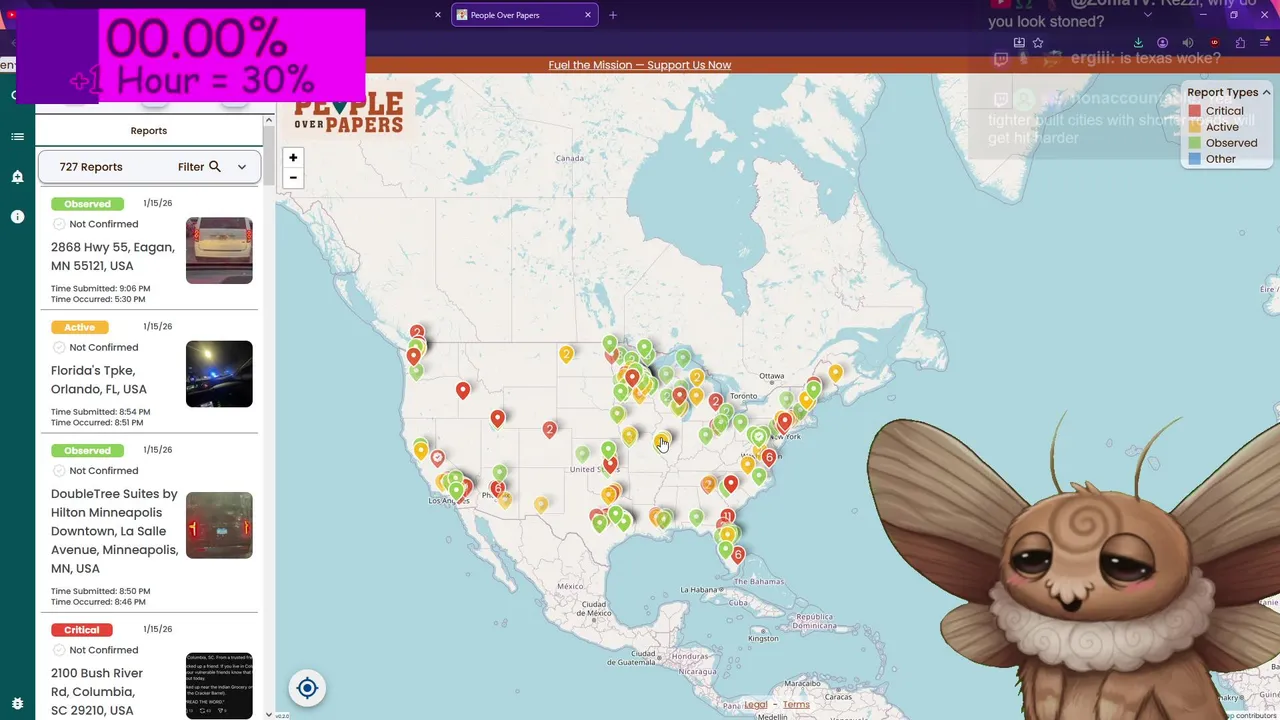Open the Legal link on map
1280x720 pixels.
coord(756,704)
